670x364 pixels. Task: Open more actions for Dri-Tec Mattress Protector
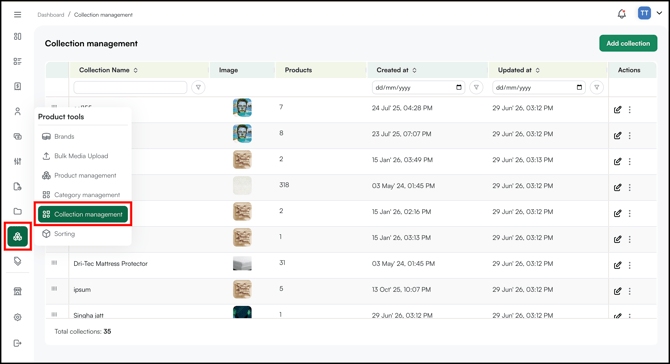(629, 265)
